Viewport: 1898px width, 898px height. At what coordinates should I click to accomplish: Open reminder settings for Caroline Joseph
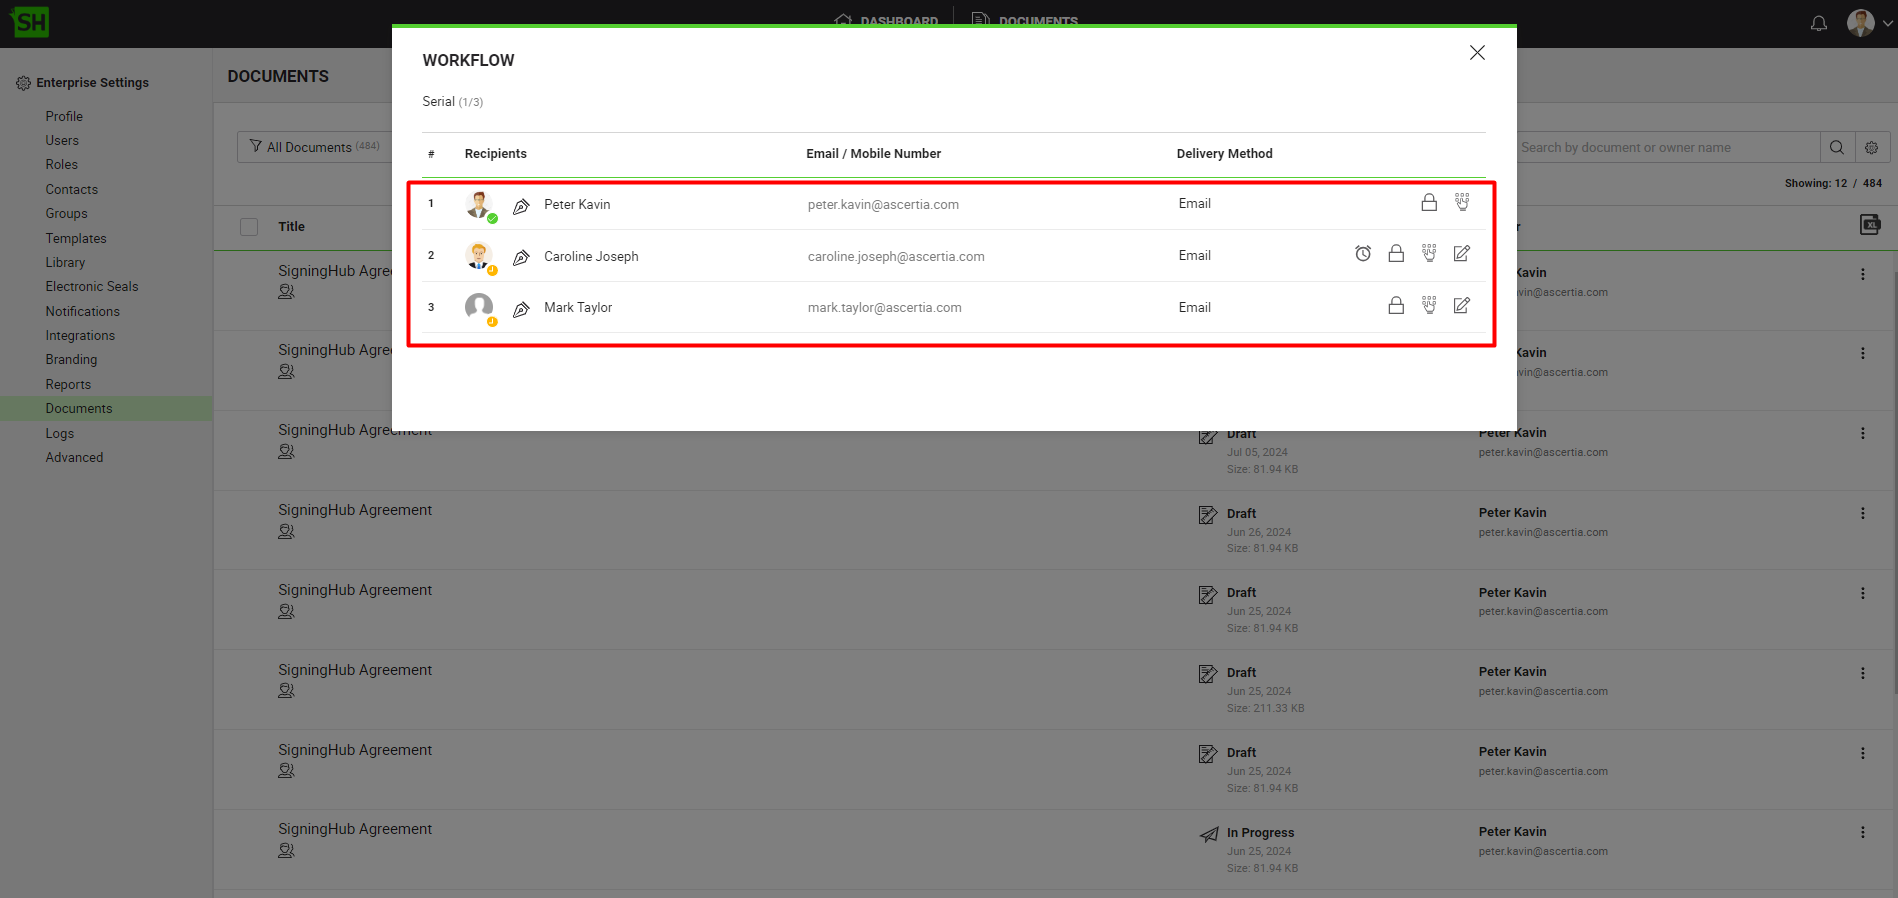(x=1363, y=254)
